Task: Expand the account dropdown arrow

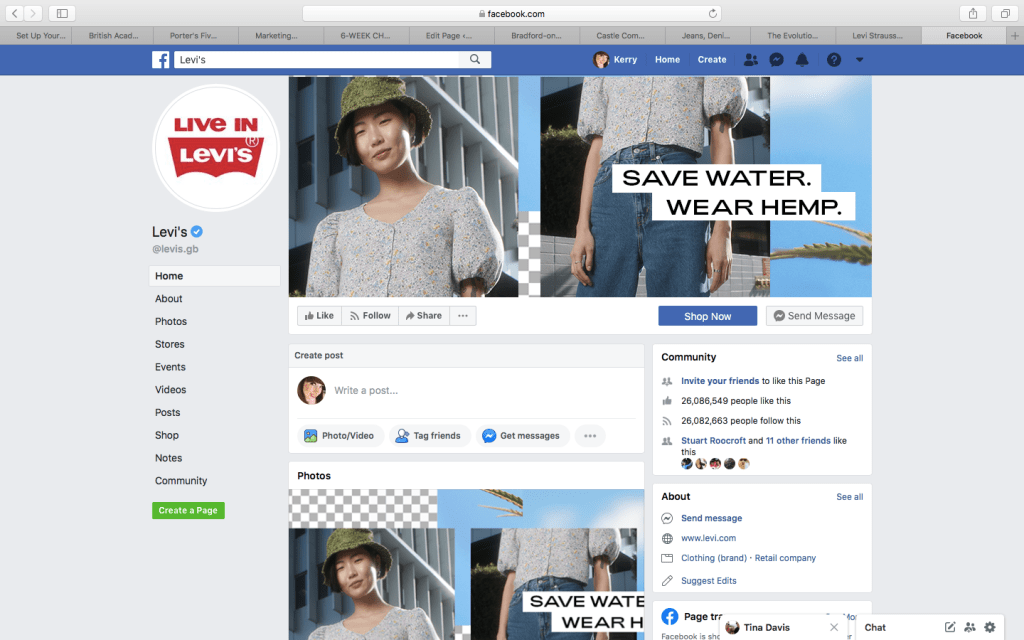Action: (859, 60)
